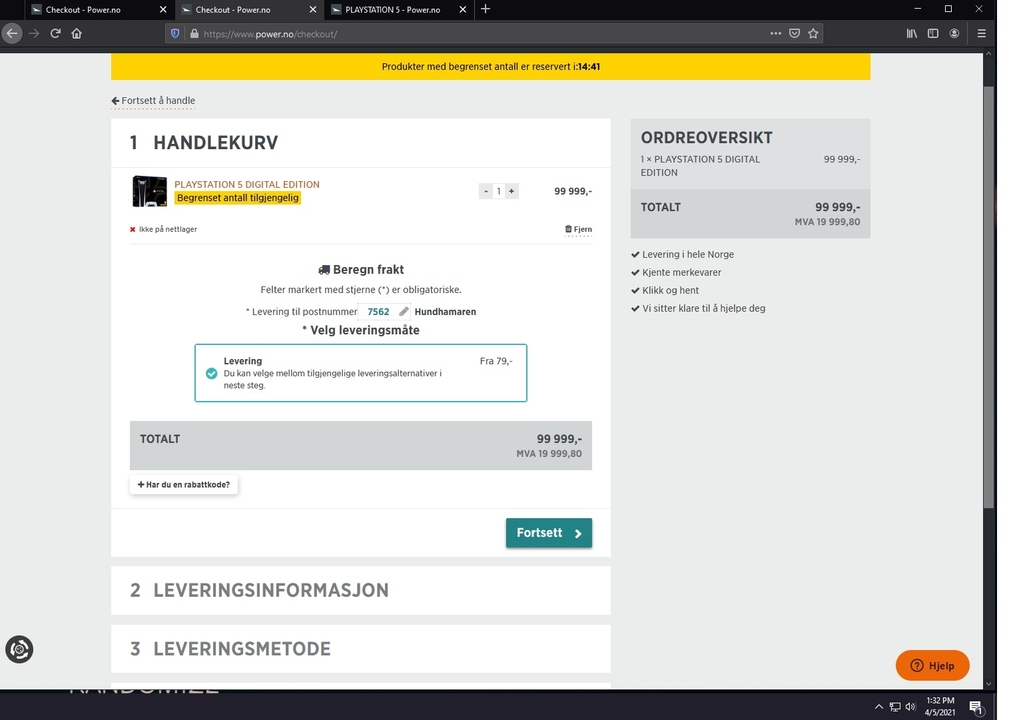Edit the postal code with pencil icon

pyautogui.click(x=404, y=311)
